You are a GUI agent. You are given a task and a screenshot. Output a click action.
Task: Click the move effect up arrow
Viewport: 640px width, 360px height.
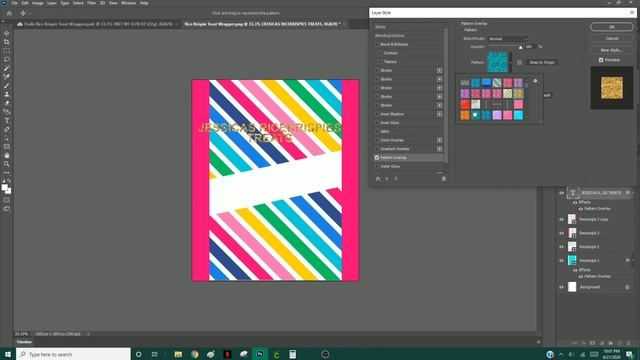(x=387, y=179)
